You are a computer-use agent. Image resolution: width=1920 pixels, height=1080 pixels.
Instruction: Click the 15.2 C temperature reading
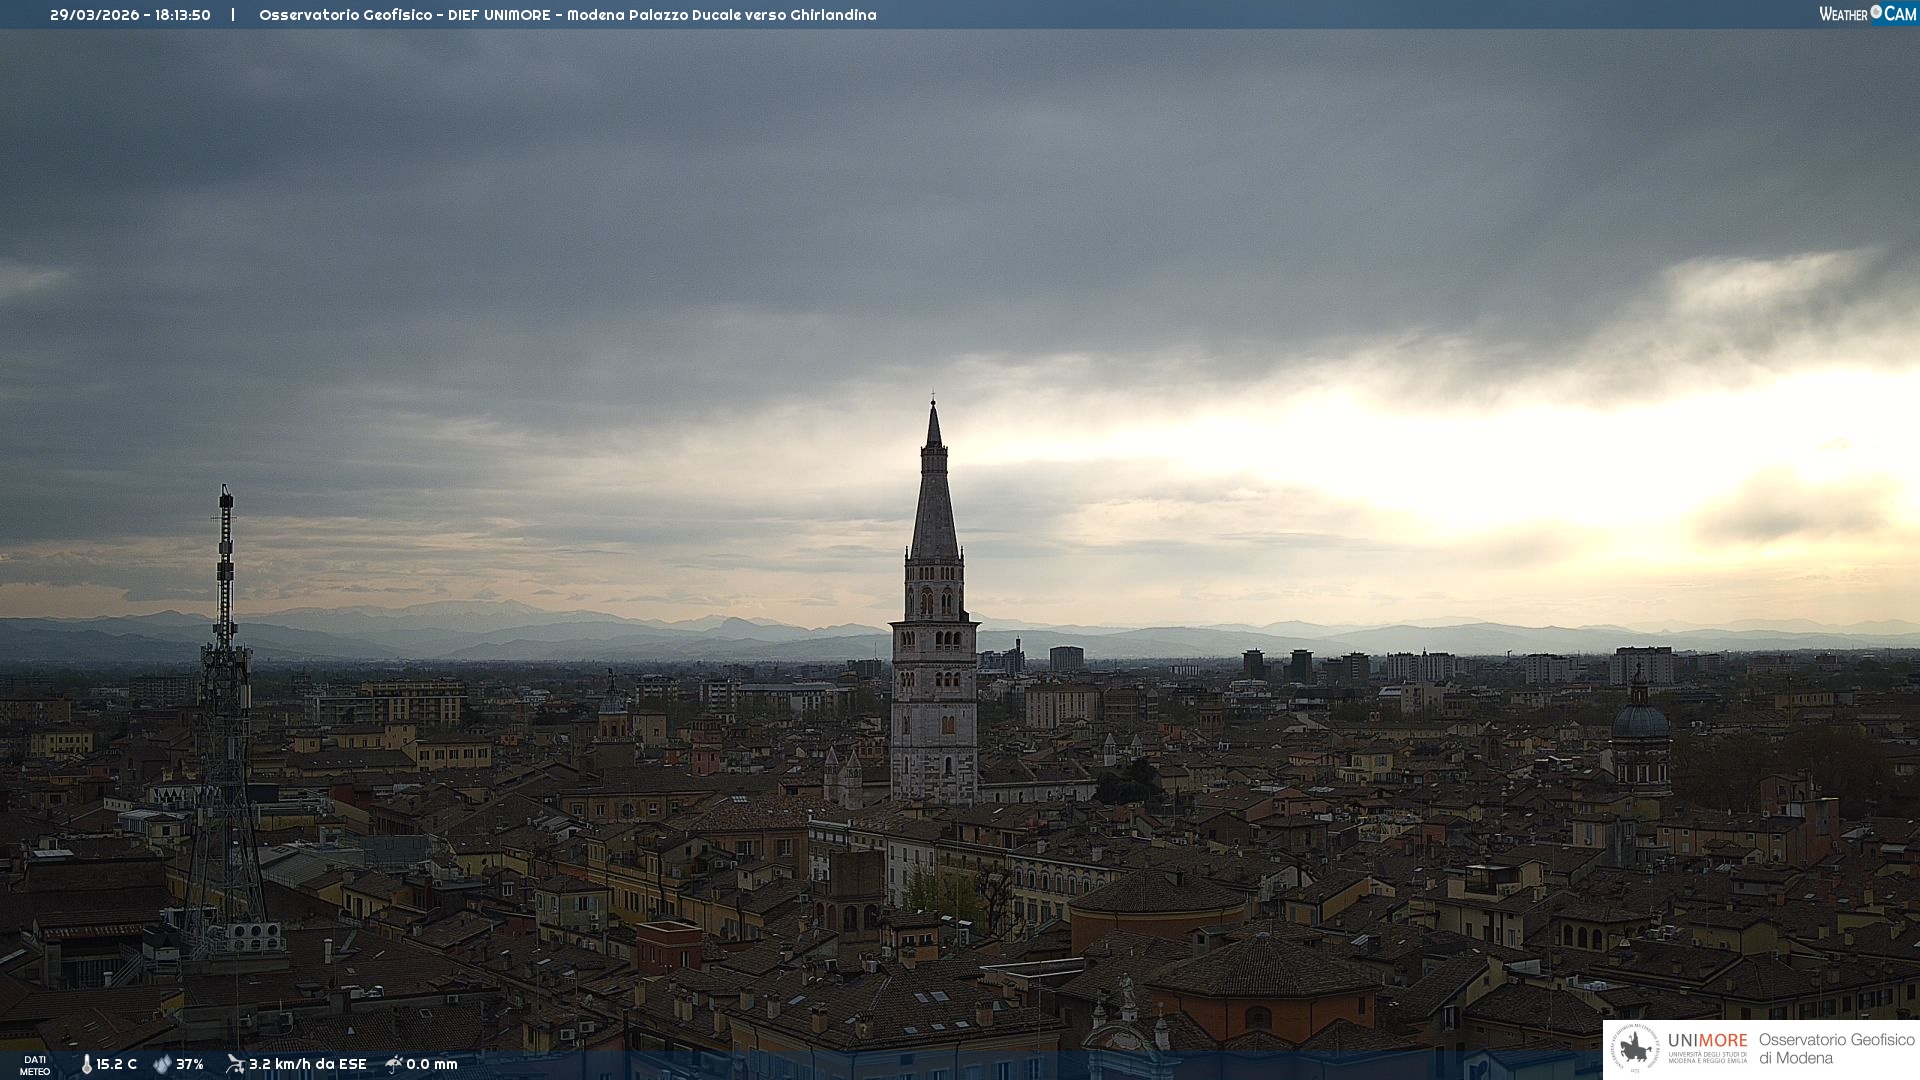[116, 1064]
